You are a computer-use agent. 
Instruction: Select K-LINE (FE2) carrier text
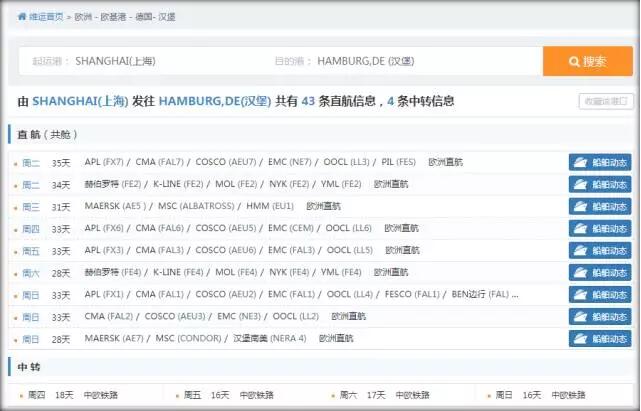tap(178, 184)
